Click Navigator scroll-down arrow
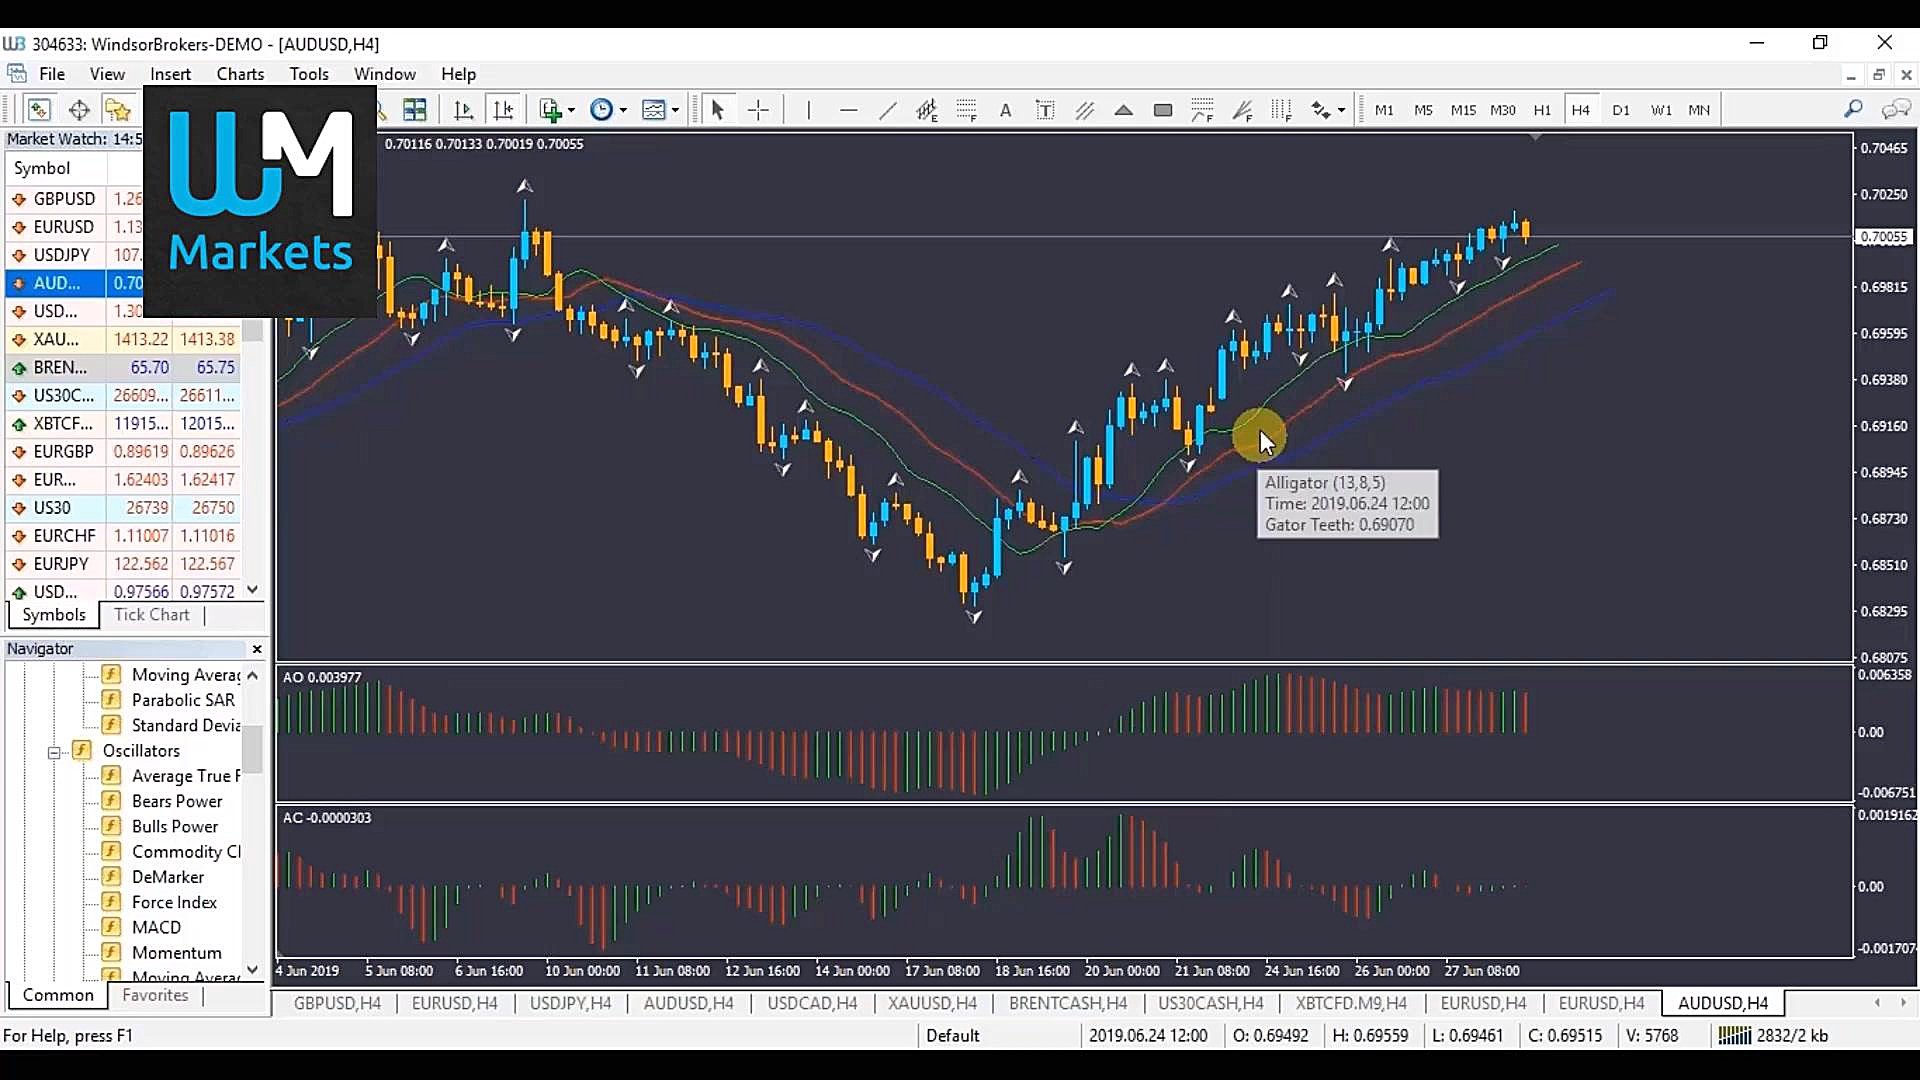This screenshot has height=1080, width=1920. (x=253, y=969)
